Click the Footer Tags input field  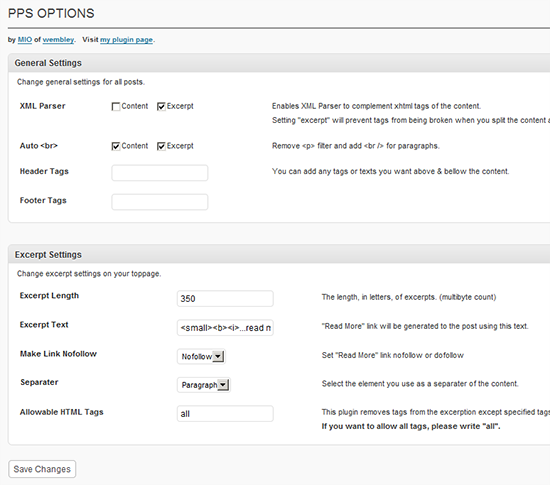click(160, 202)
